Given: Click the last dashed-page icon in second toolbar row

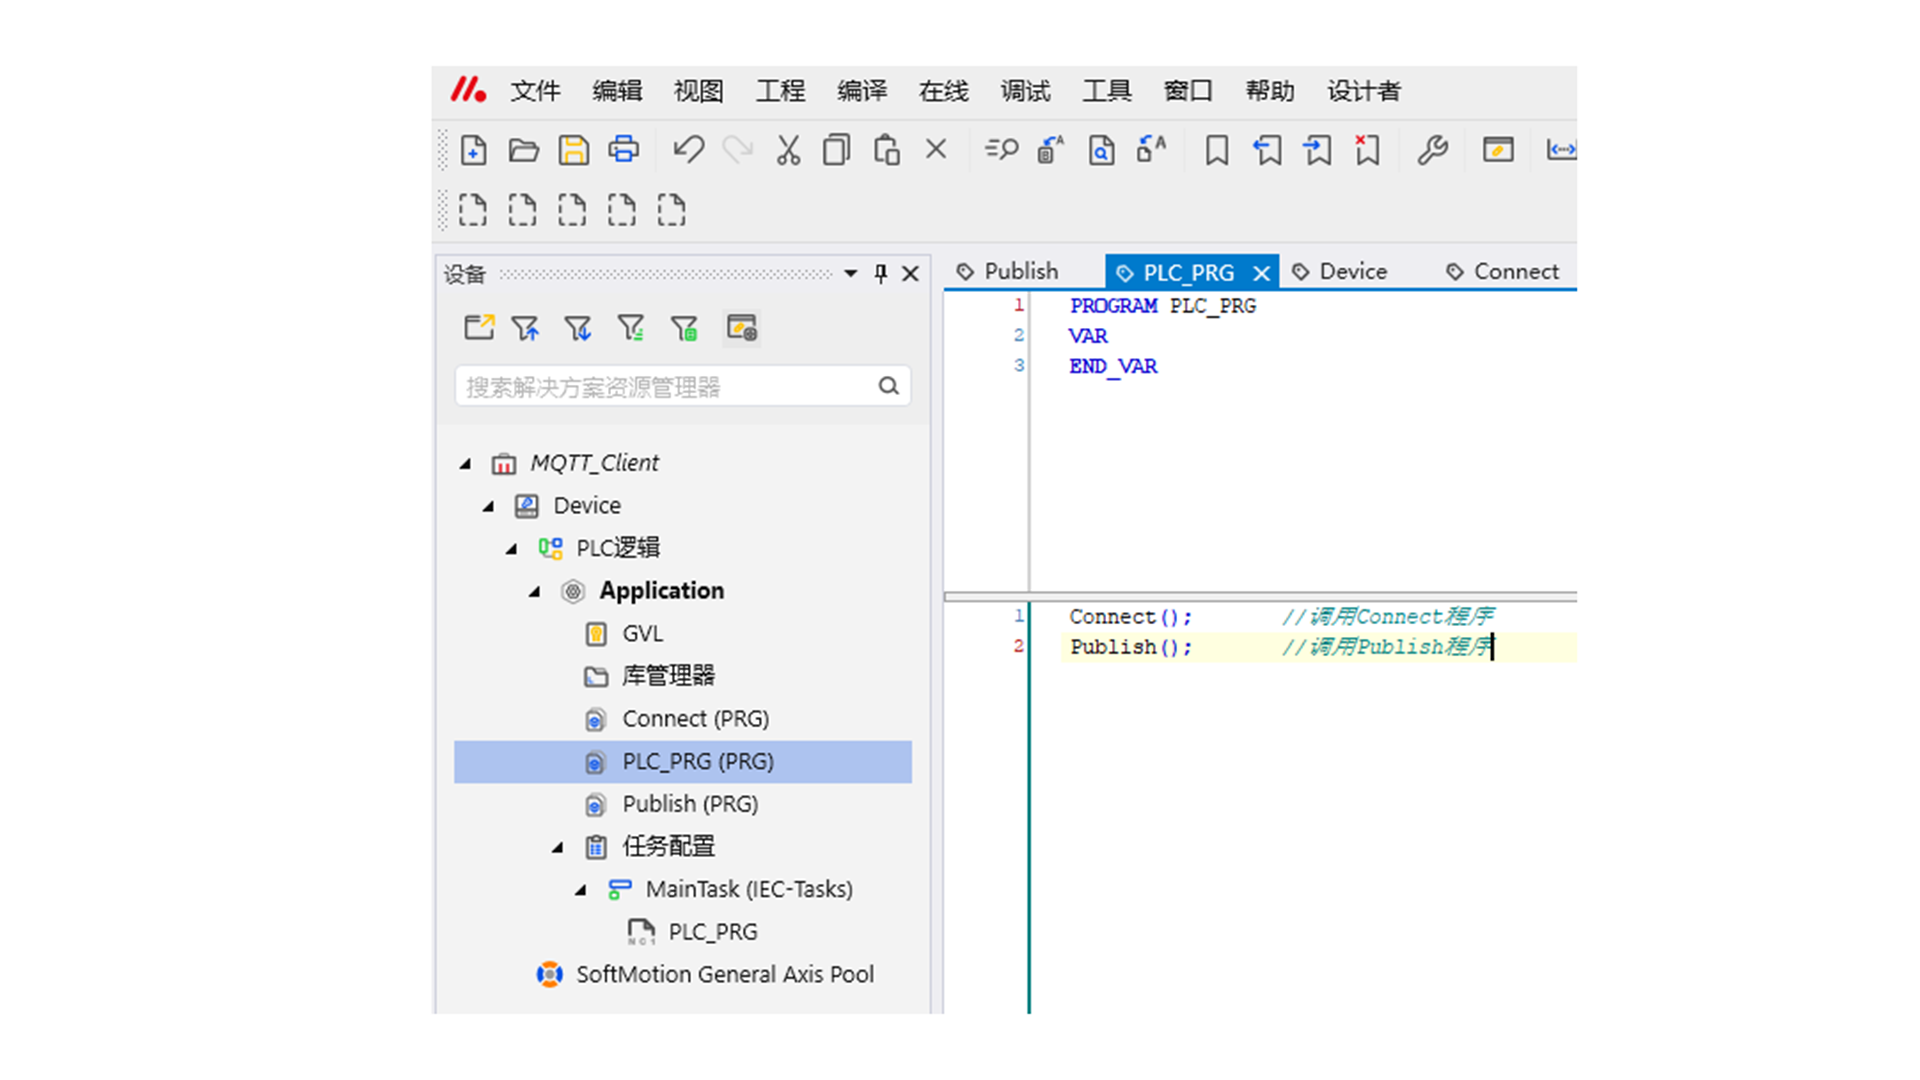Looking at the screenshot, I should (x=671, y=210).
